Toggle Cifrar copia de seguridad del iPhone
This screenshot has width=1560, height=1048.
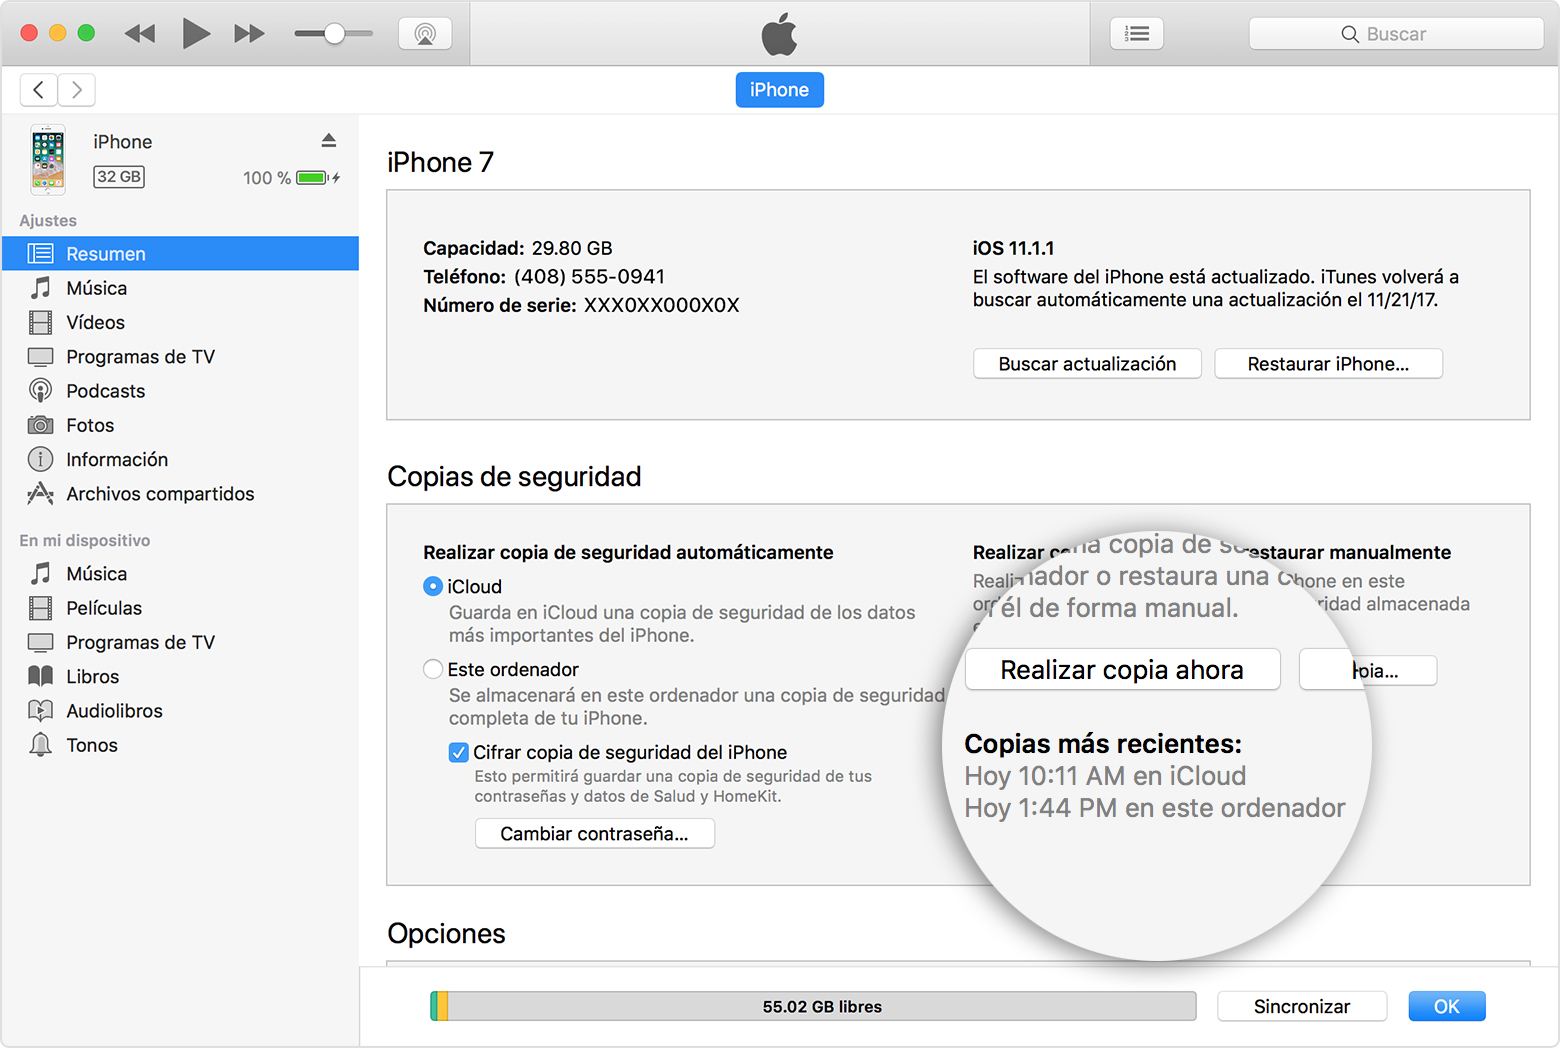point(459,752)
